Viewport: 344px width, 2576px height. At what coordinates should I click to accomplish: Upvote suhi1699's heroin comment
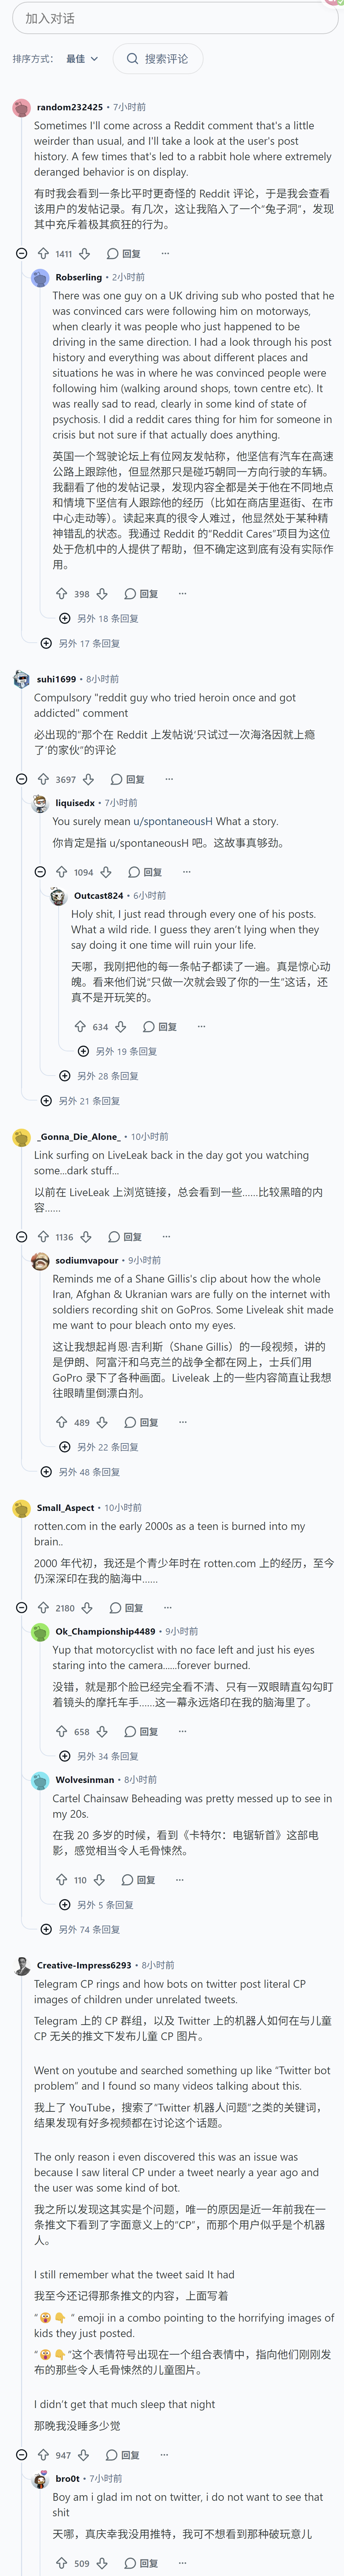coord(43,779)
